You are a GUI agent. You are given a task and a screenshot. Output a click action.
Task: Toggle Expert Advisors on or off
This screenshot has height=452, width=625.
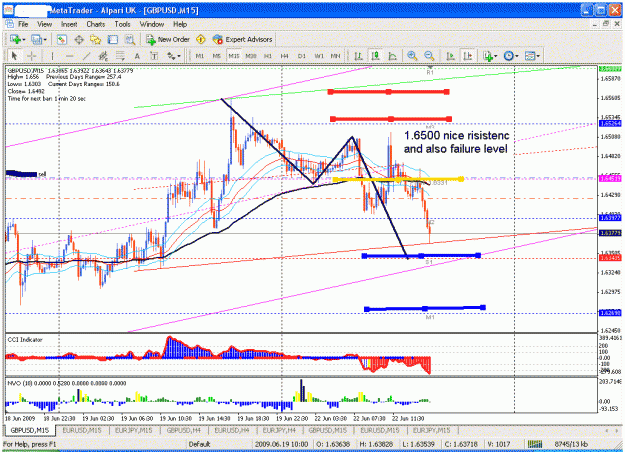[242, 39]
